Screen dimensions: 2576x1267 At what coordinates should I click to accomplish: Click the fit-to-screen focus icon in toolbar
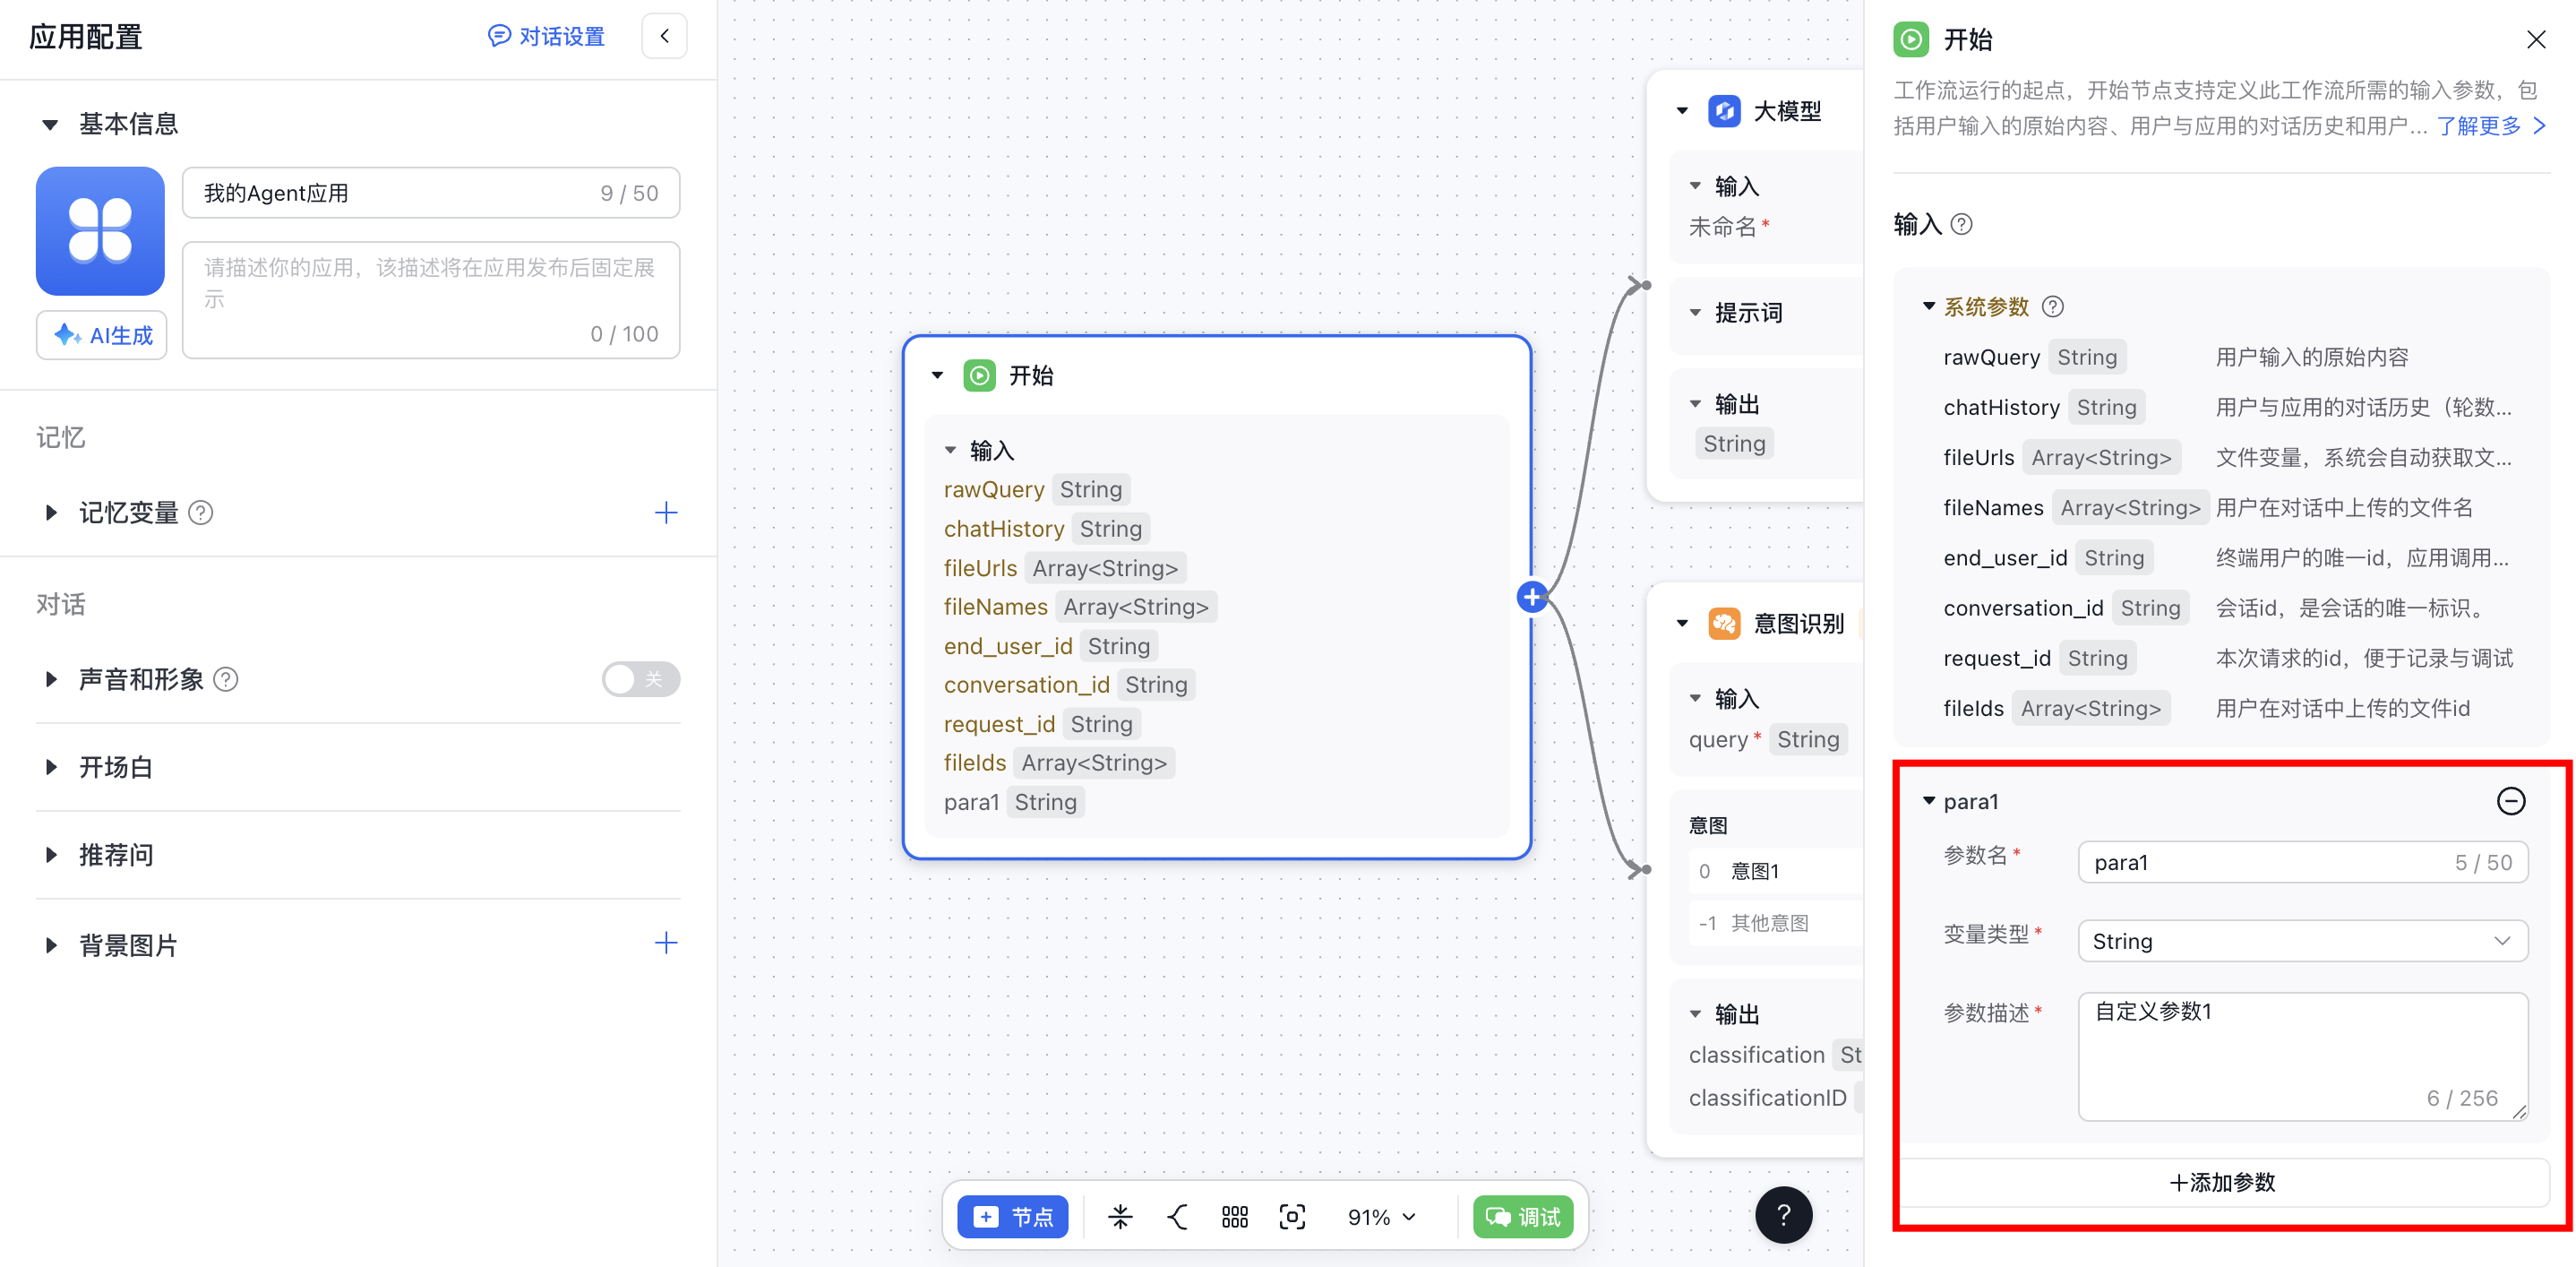click(1292, 1217)
